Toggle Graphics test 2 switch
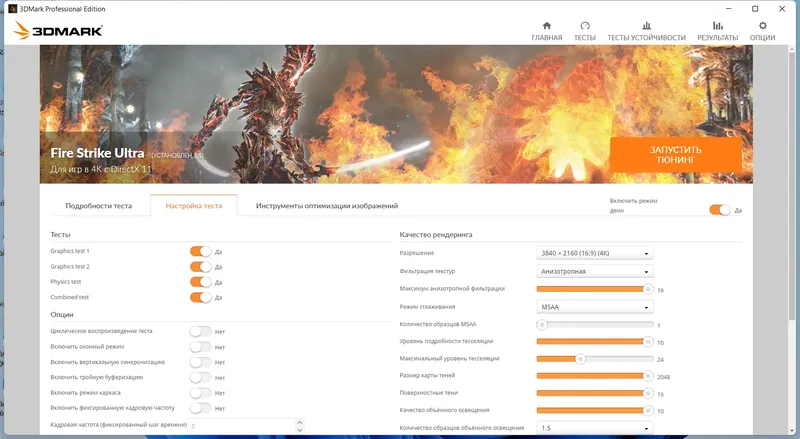Screen dimensions: 800x439 [x=201, y=266]
